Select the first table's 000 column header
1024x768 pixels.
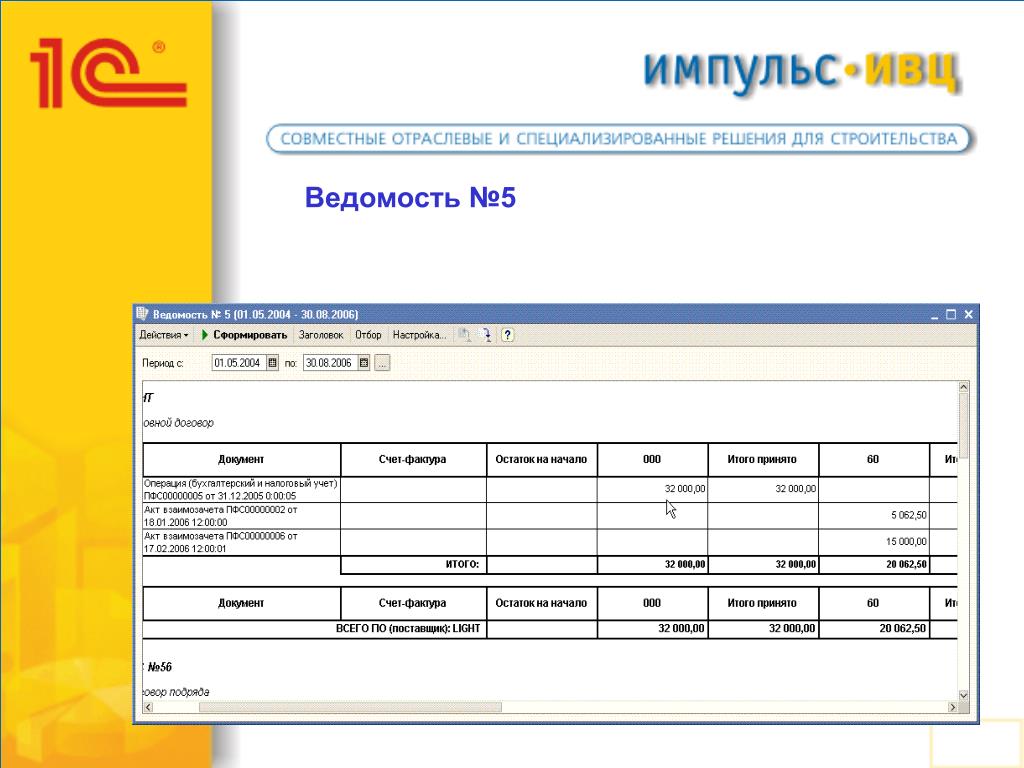point(652,460)
